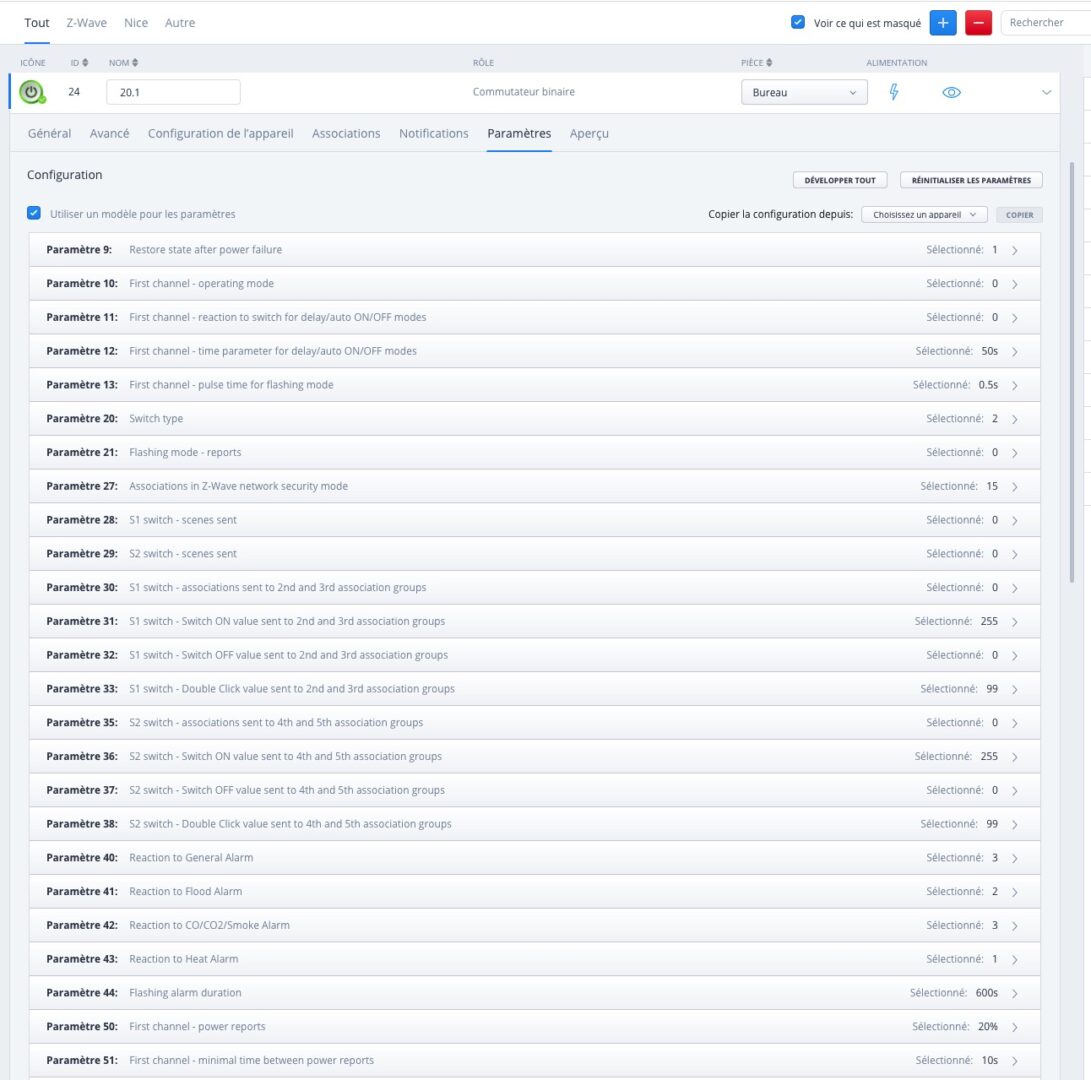Sort by the Pièce column arrows

(x=769, y=63)
